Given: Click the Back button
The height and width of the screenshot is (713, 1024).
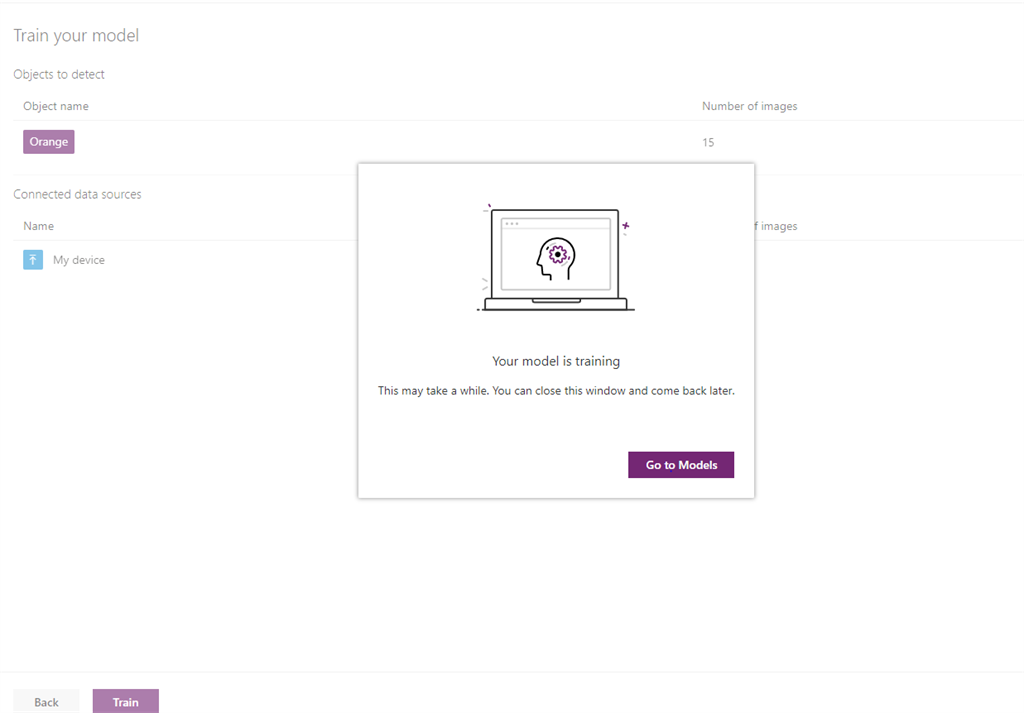Looking at the screenshot, I should (x=46, y=701).
